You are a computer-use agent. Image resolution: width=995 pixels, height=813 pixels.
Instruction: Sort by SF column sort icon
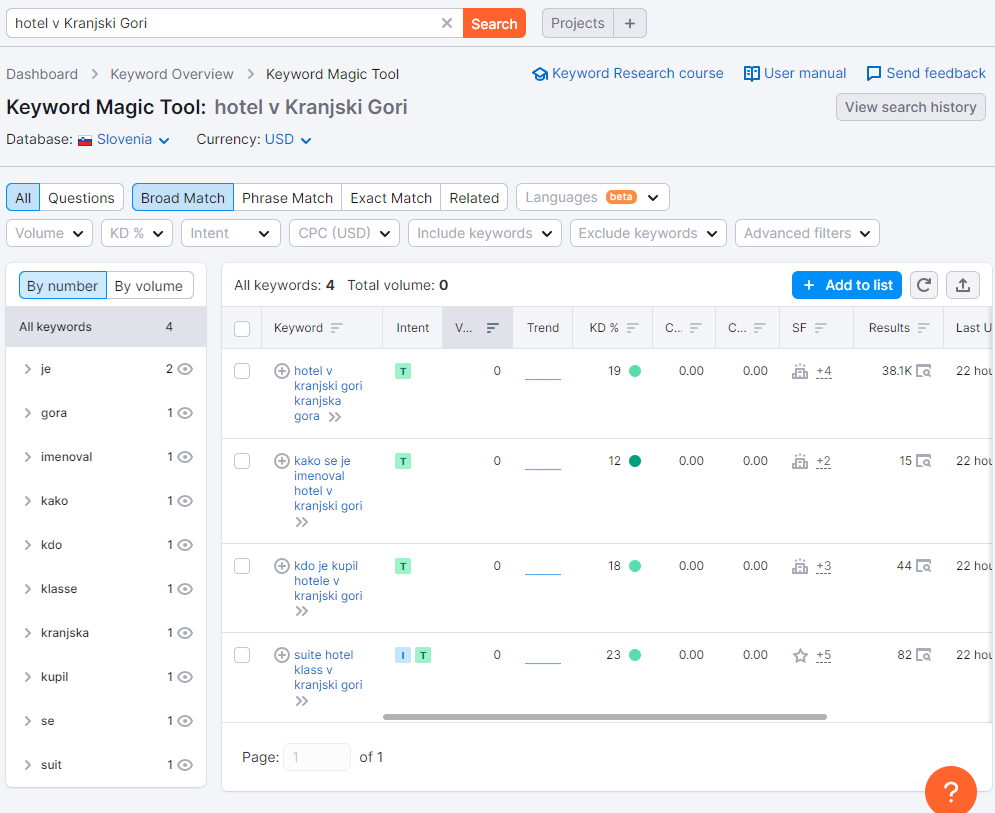click(x=820, y=327)
